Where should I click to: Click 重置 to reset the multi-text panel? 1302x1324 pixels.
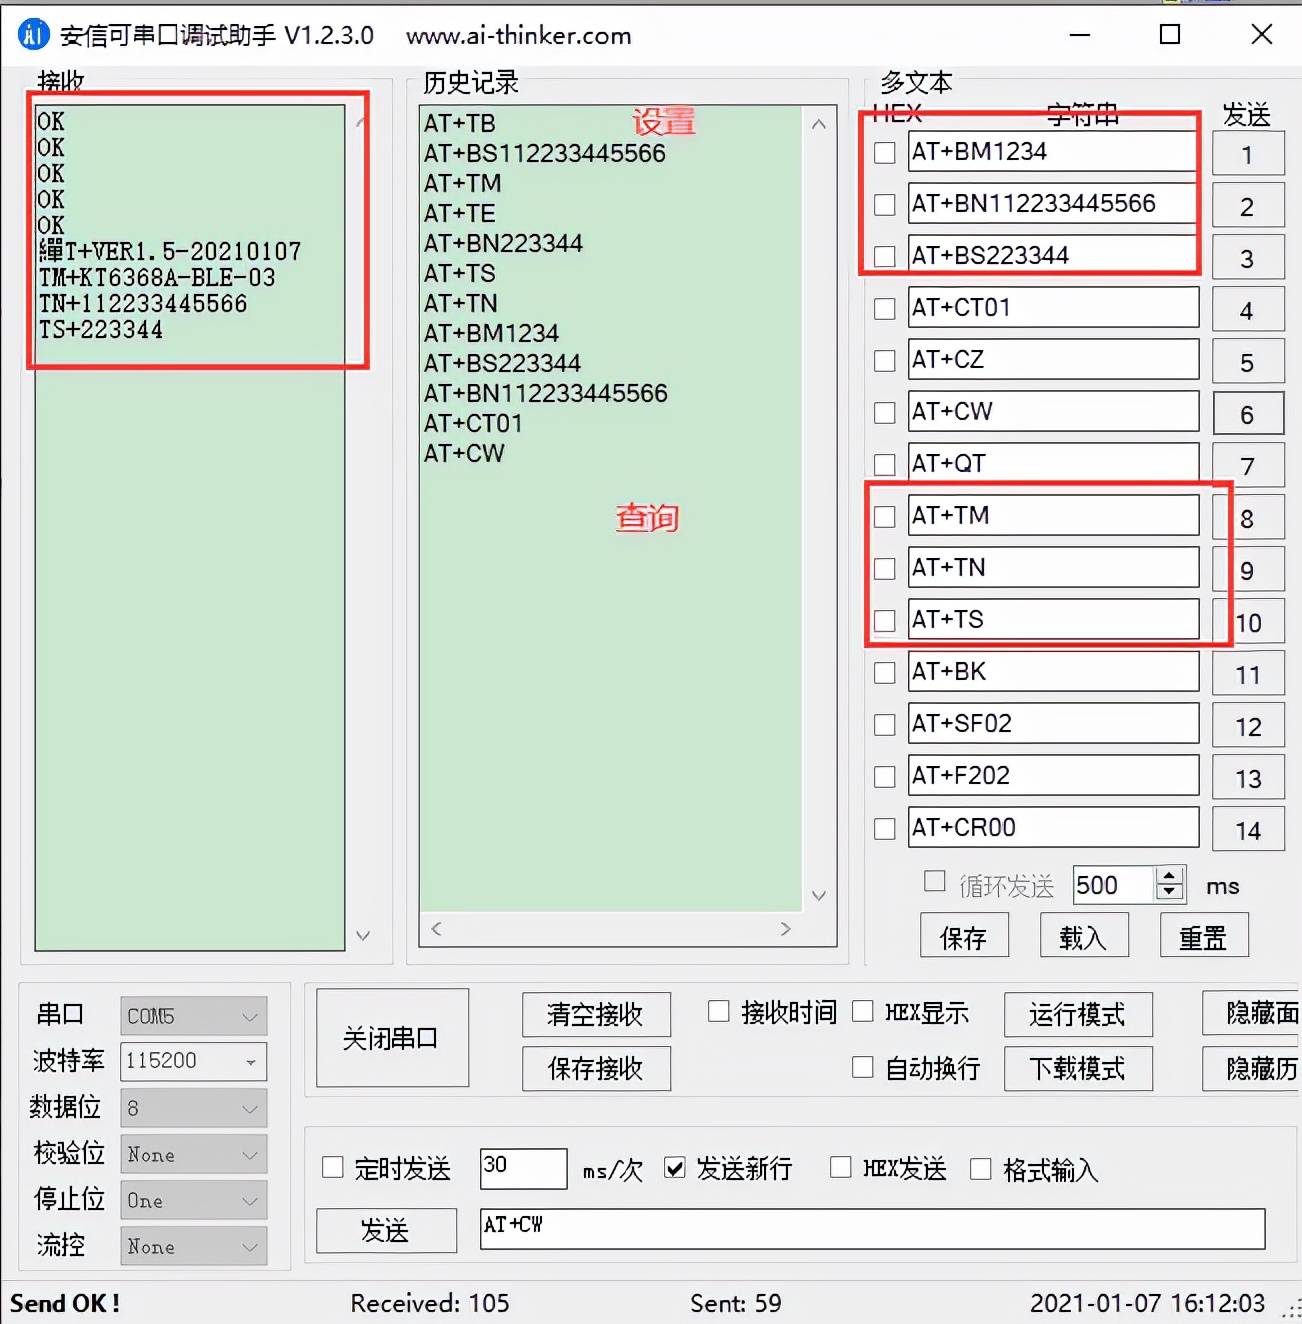point(1203,935)
